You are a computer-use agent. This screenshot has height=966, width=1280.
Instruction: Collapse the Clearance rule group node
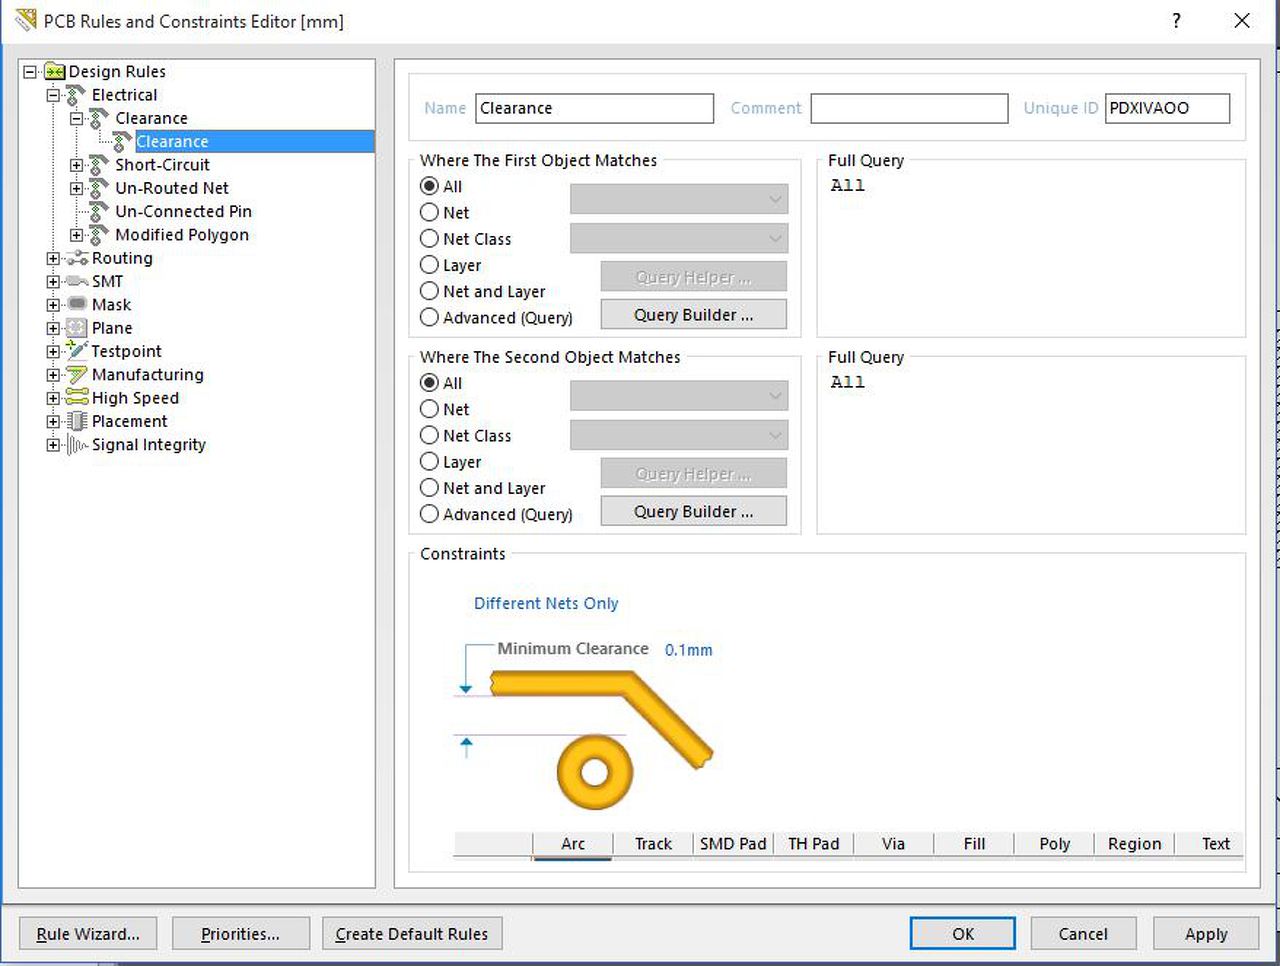(x=76, y=118)
